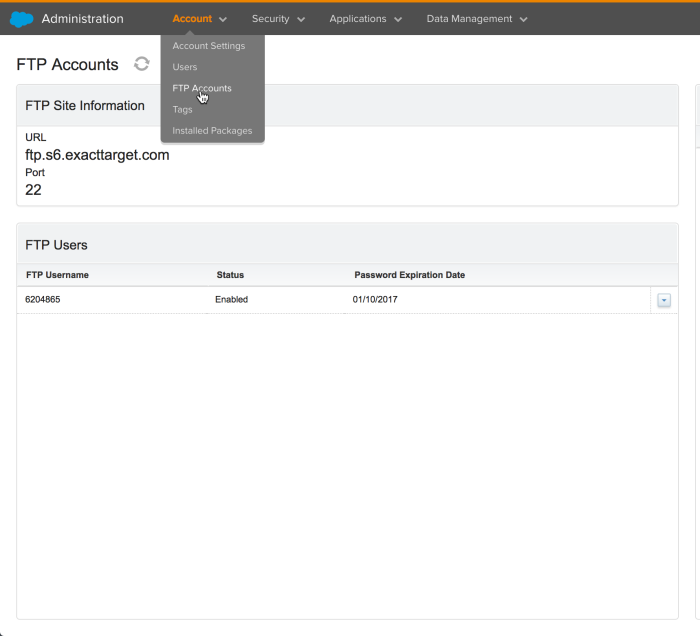
Task: Refresh the FTP Accounts page
Action: point(142,64)
